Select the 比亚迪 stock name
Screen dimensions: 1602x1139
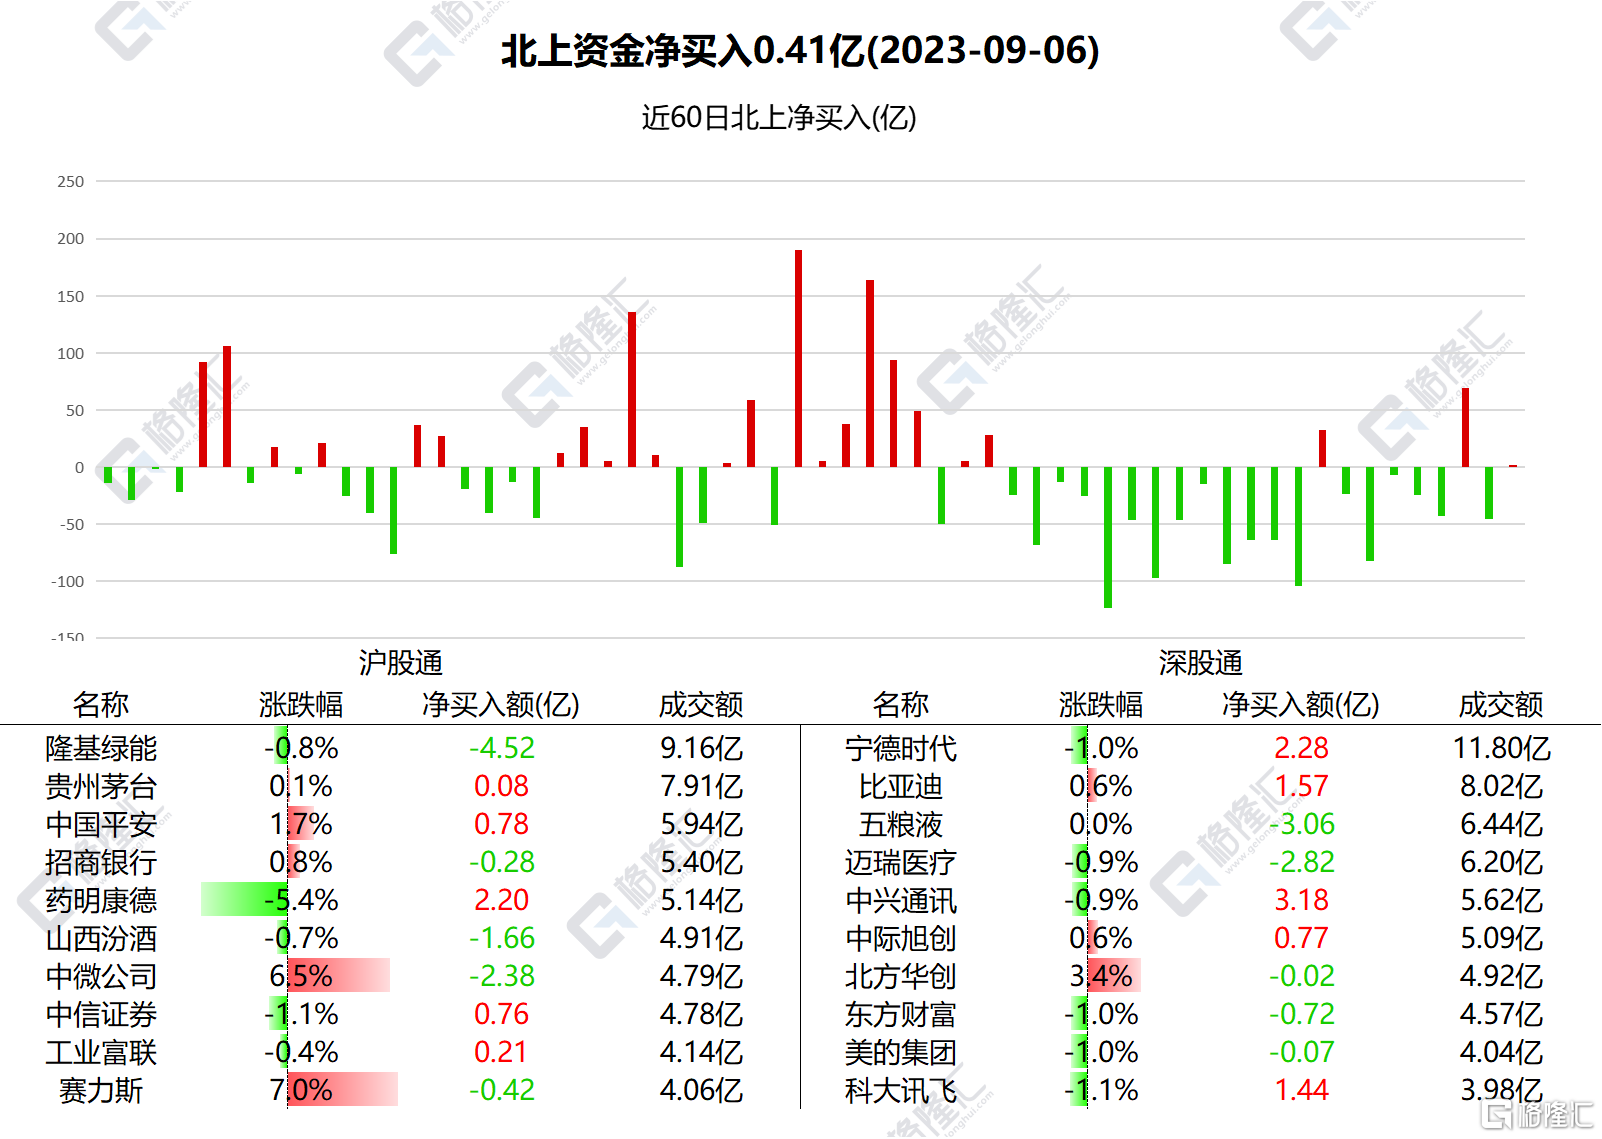tap(900, 786)
